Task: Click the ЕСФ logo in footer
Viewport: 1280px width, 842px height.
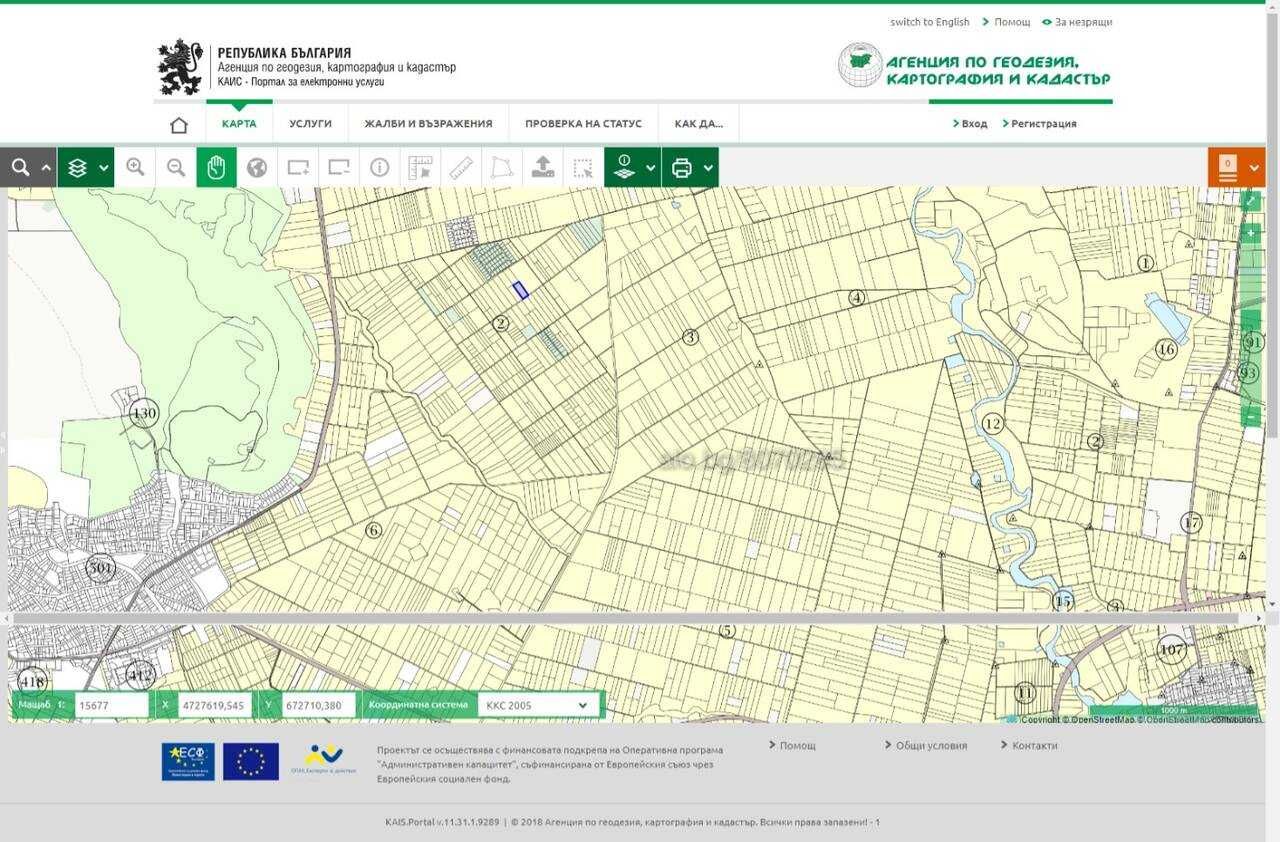Action: [x=188, y=762]
